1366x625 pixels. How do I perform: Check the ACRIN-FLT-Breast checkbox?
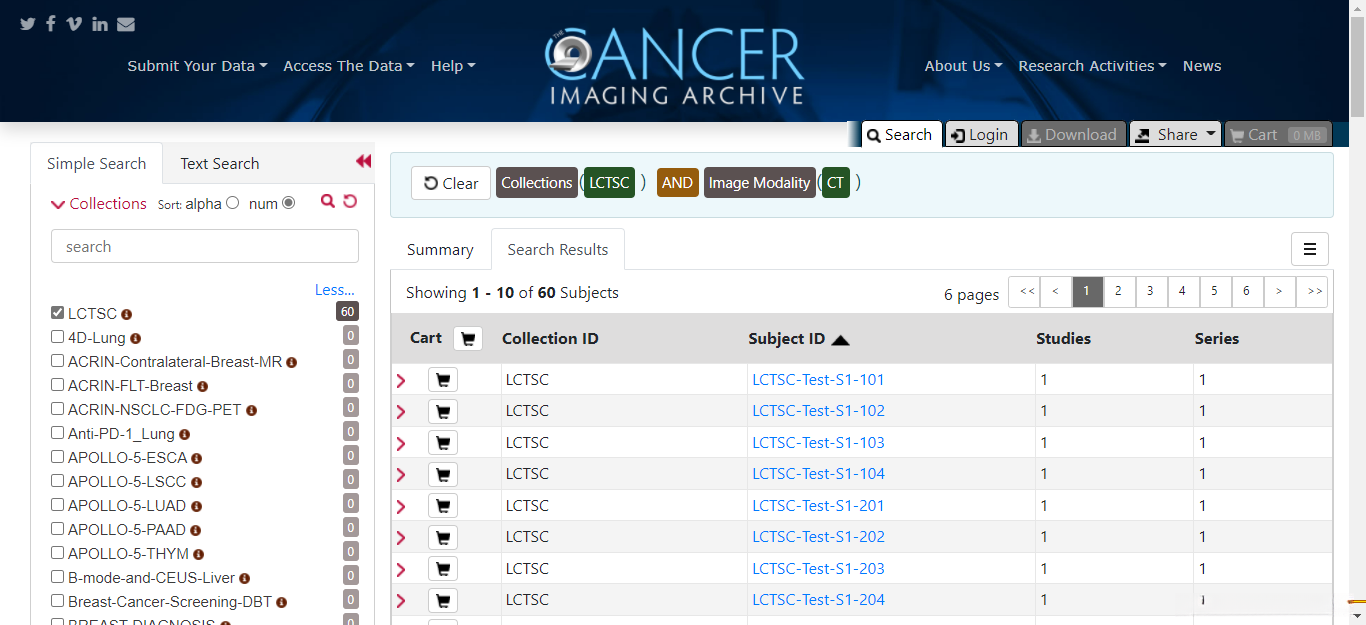point(58,385)
